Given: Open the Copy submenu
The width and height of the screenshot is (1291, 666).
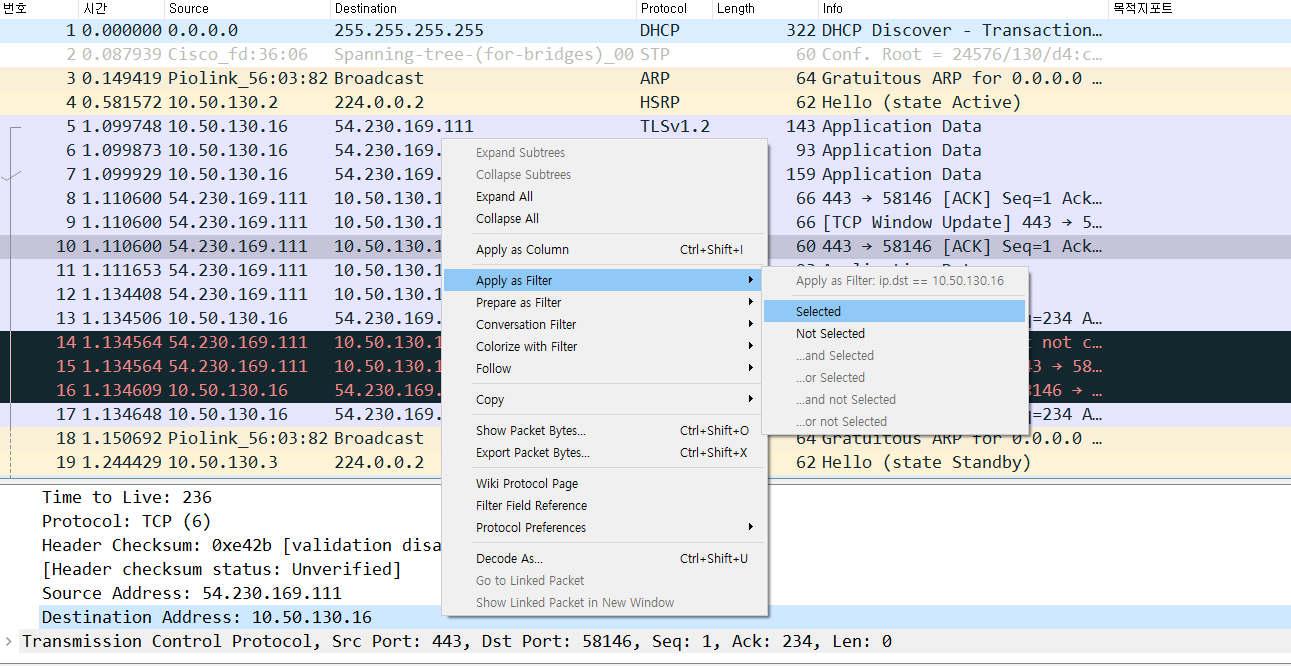Looking at the screenshot, I should pyautogui.click(x=603, y=400).
